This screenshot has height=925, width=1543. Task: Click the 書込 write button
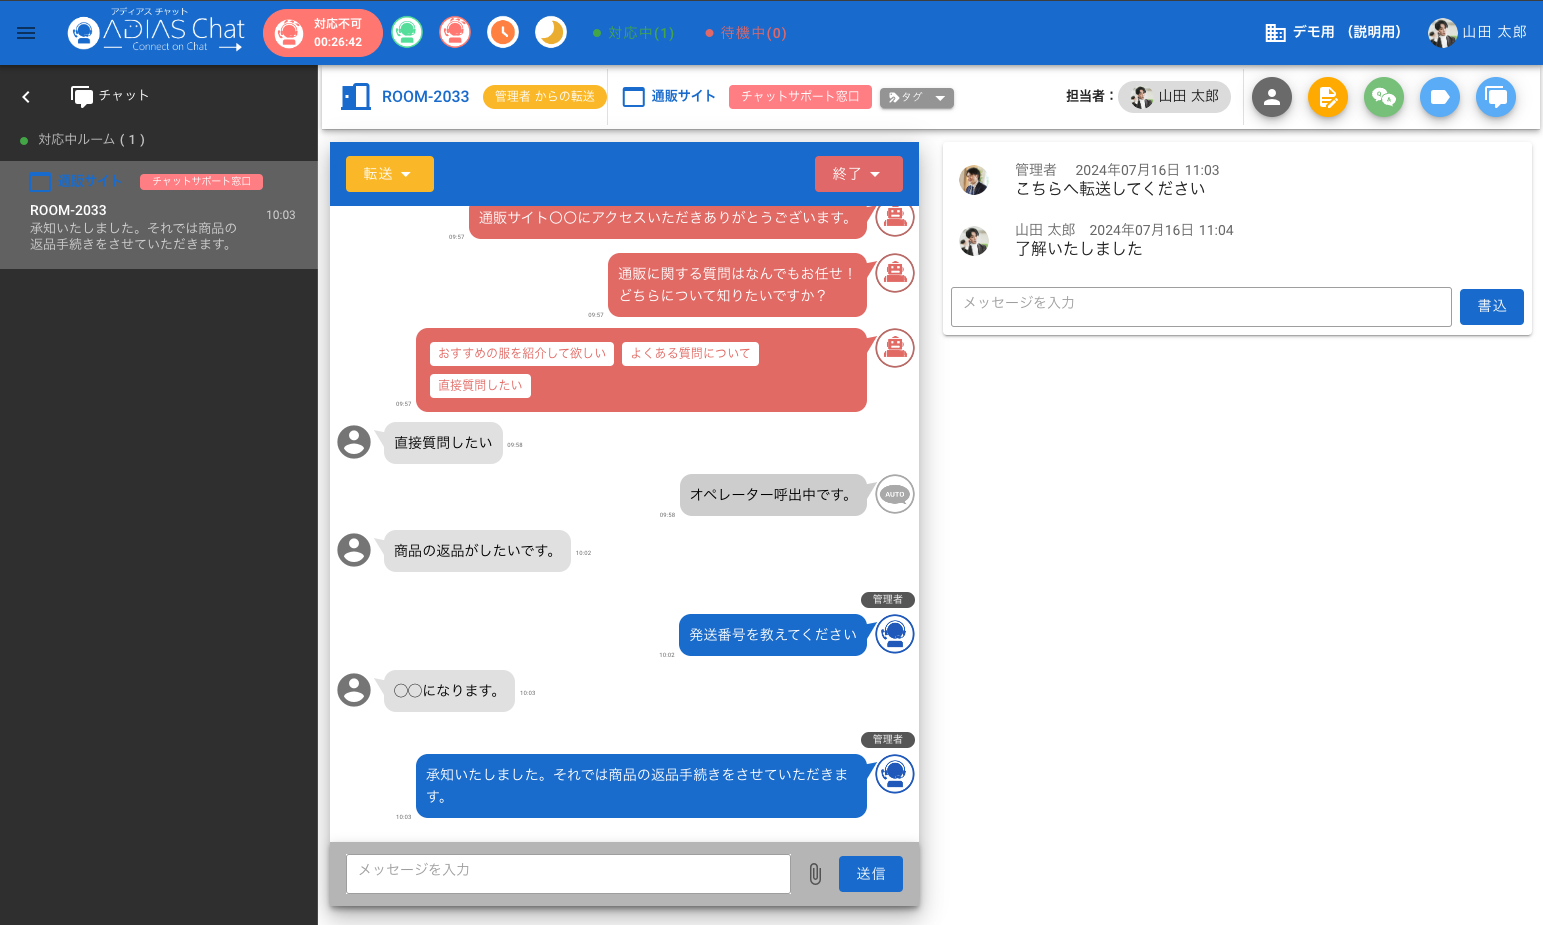(x=1491, y=307)
